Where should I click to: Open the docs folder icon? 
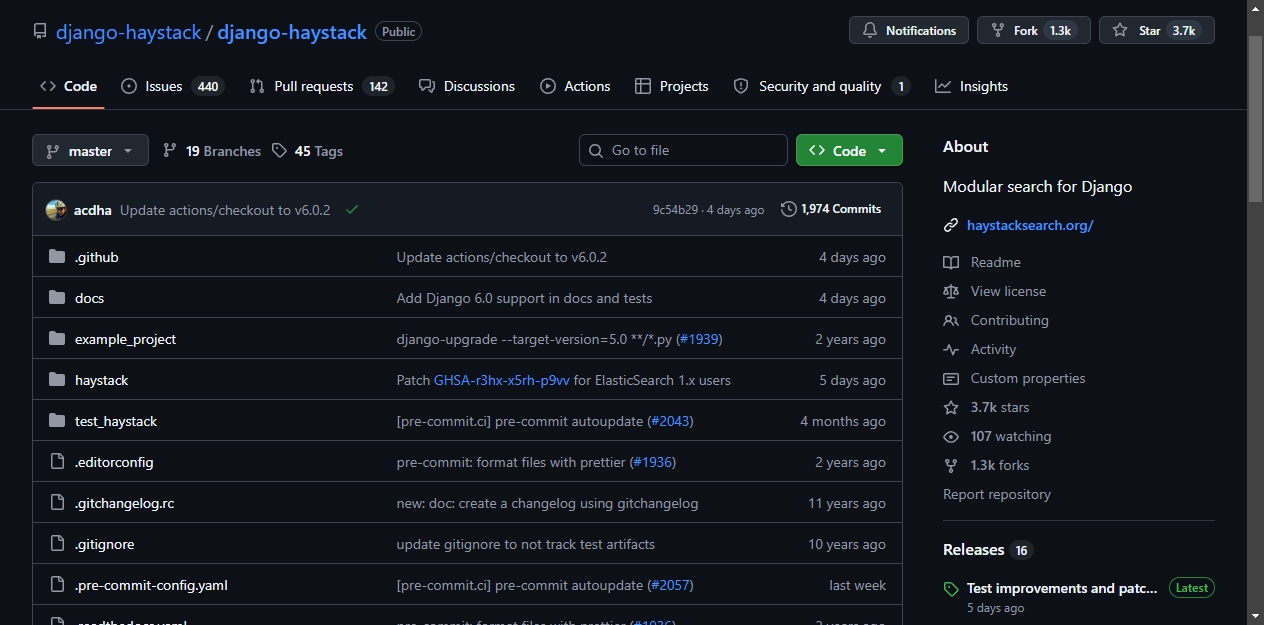click(57, 298)
